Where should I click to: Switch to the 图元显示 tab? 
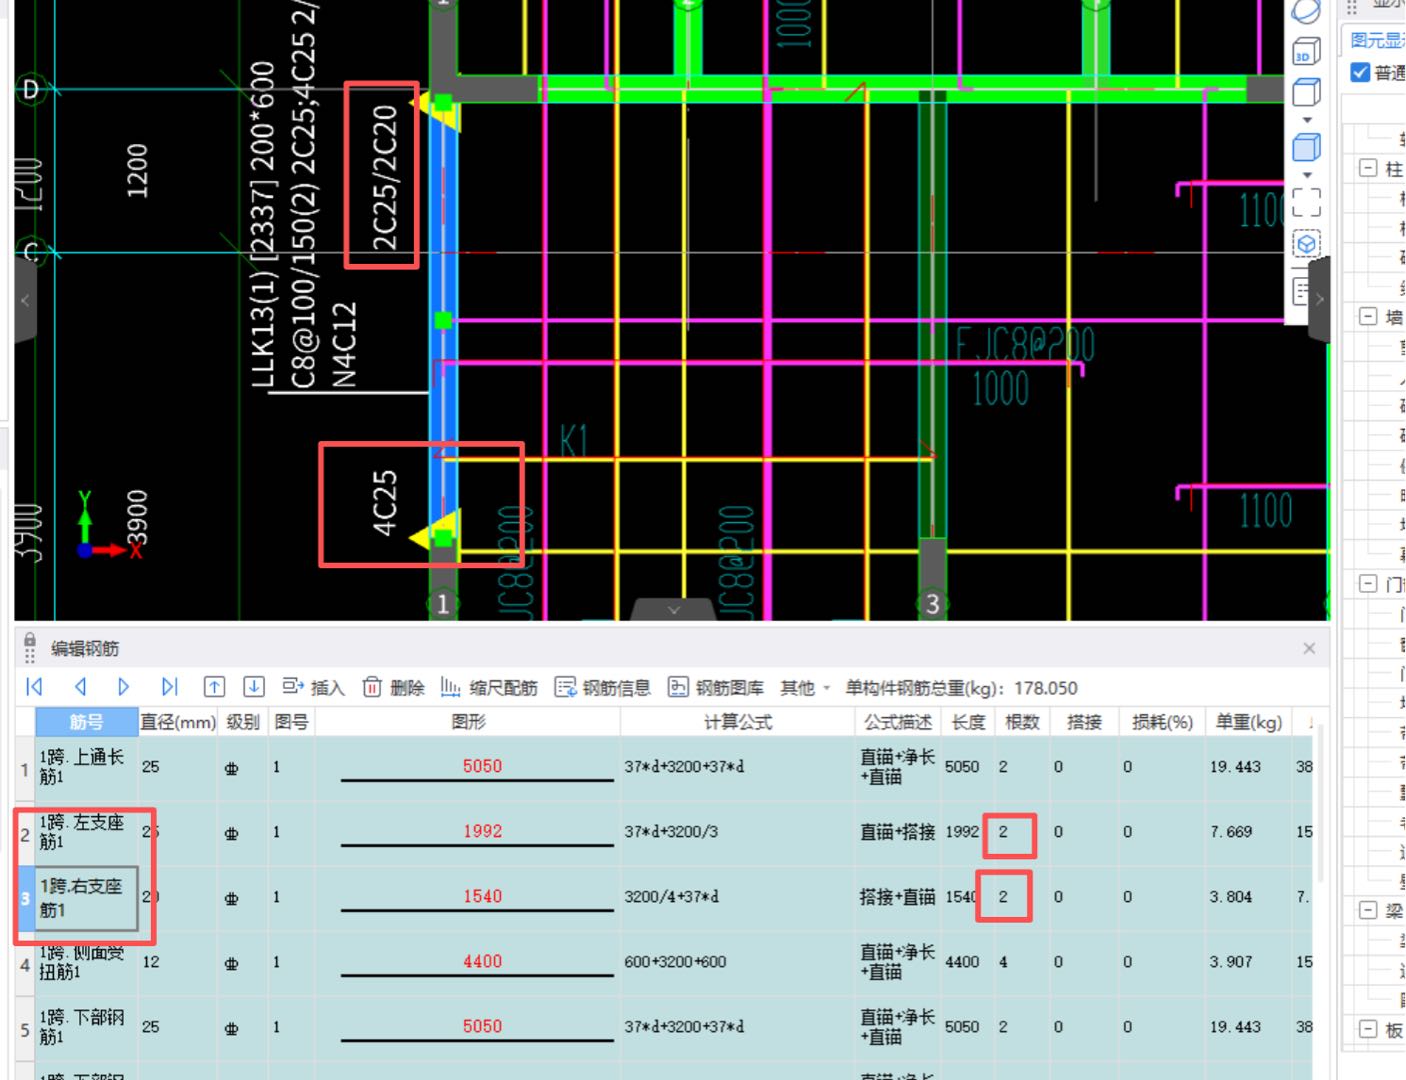click(x=1377, y=40)
